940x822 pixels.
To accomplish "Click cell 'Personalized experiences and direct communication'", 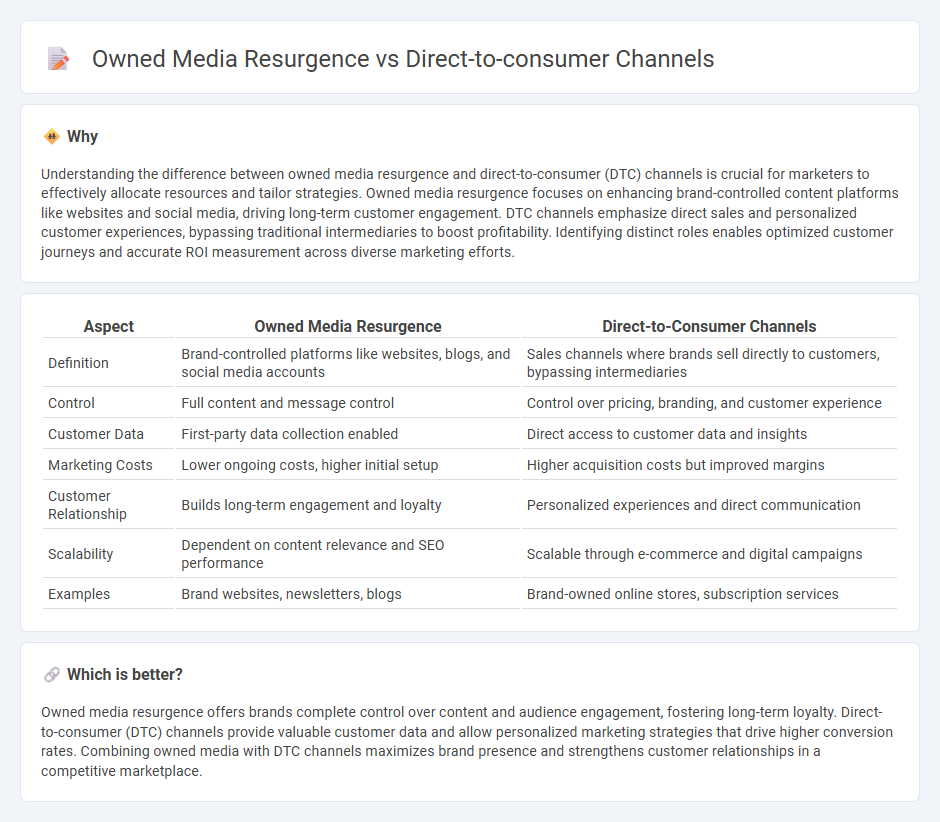I will 709,505.
